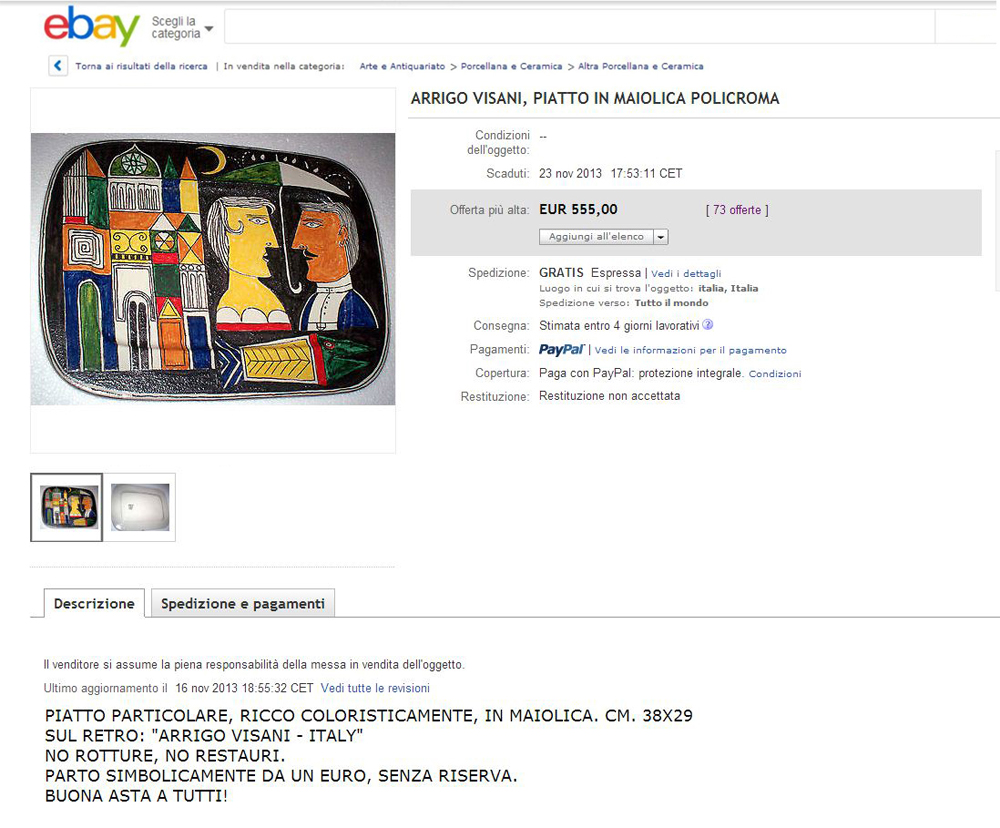Click the back arrow icon
This screenshot has height=828, width=1000.
[58, 66]
